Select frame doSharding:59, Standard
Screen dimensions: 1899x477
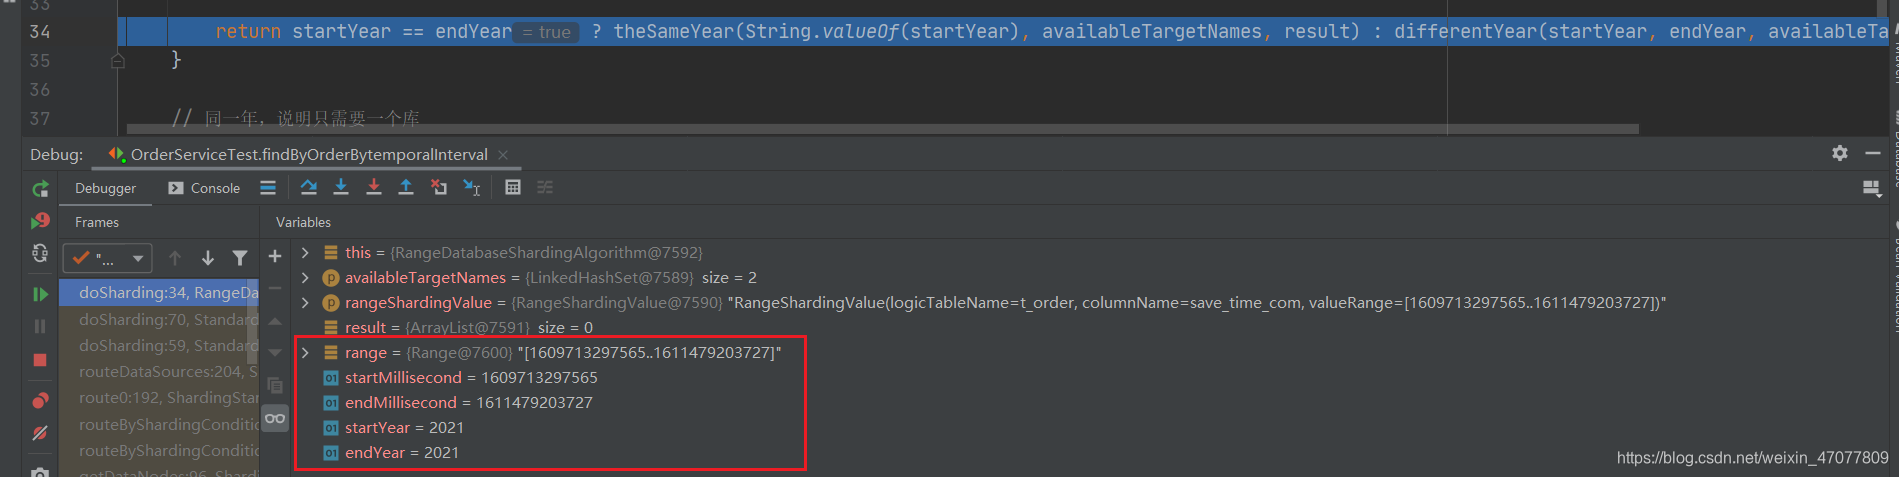pyautogui.click(x=159, y=346)
